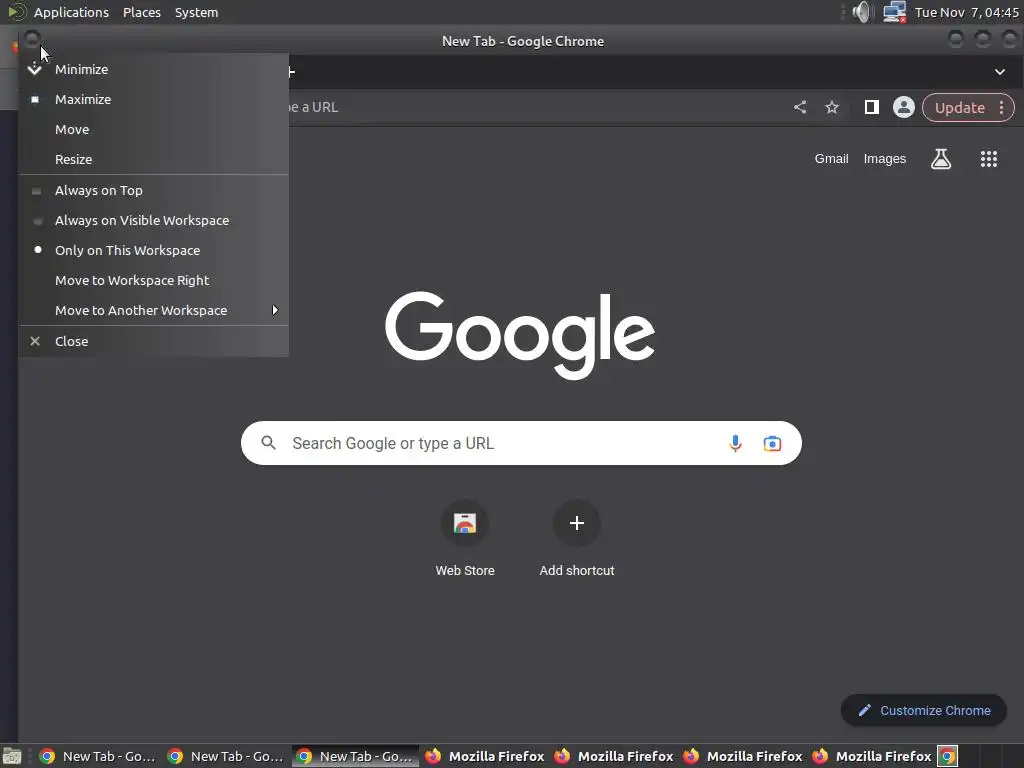The width and height of the screenshot is (1024, 768).
Task: Open the Applications menu
Action: tap(71, 12)
